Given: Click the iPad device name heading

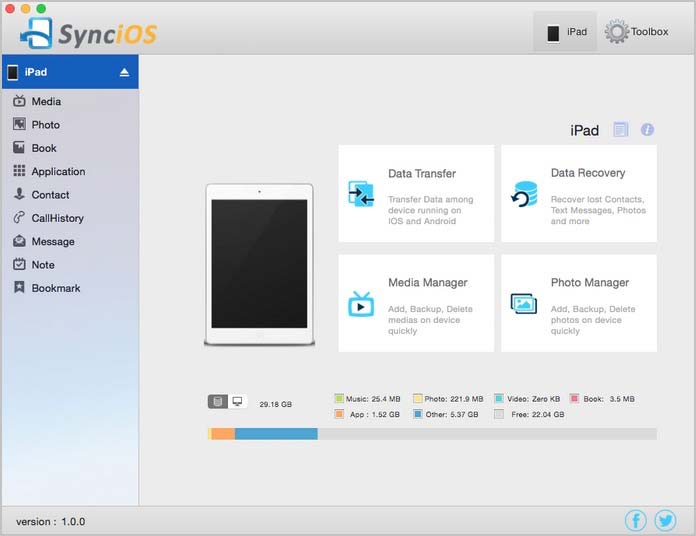Looking at the screenshot, I should coord(585,130).
